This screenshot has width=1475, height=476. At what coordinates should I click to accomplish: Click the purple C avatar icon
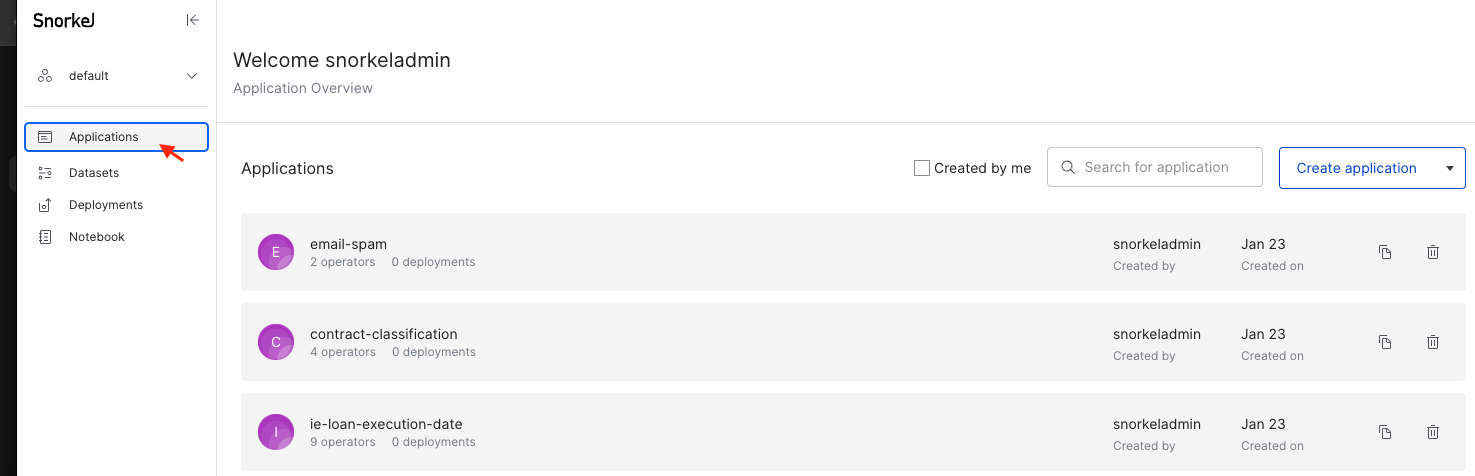coord(276,342)
